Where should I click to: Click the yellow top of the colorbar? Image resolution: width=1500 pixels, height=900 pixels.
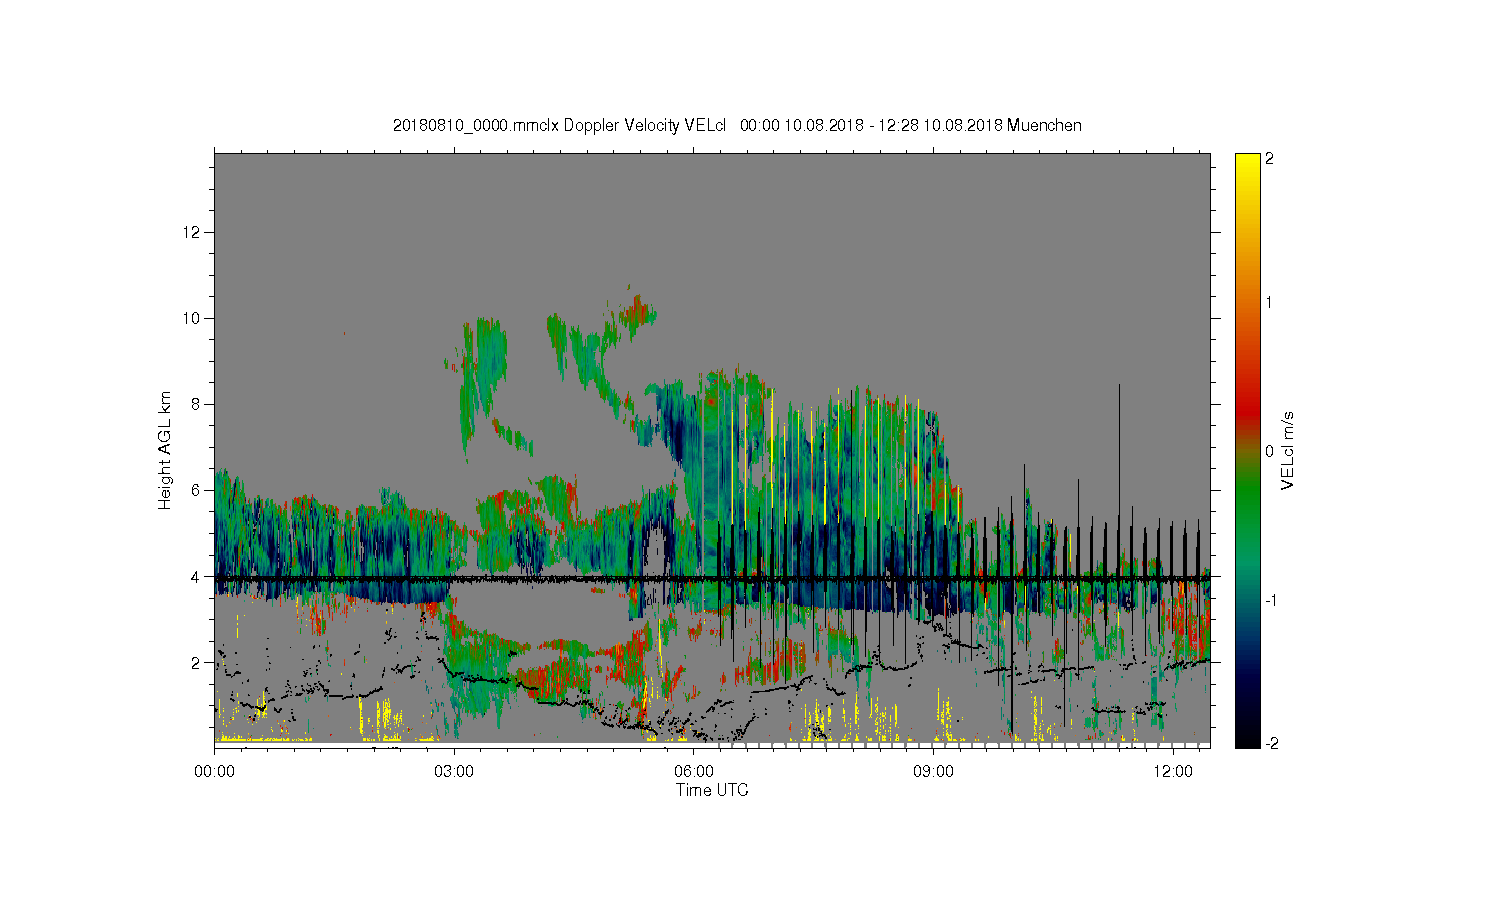click(1247, 165)
